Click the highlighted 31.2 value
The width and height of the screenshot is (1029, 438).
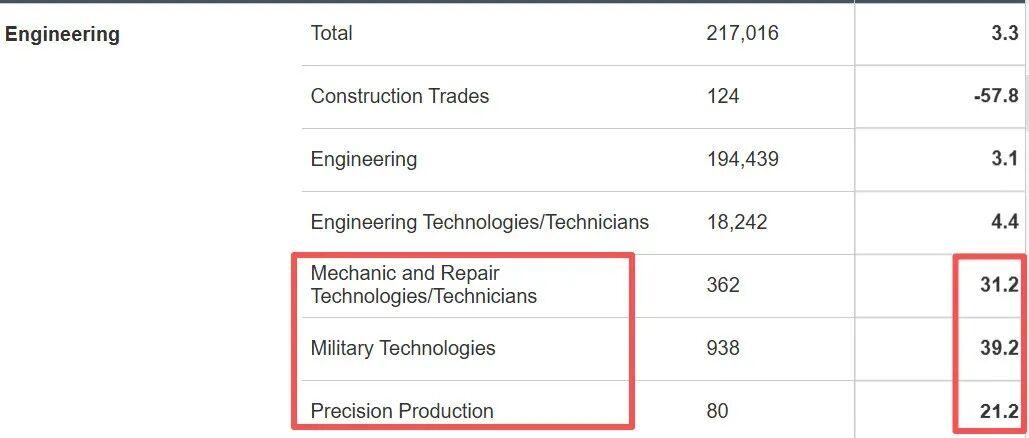pos(999,285)
